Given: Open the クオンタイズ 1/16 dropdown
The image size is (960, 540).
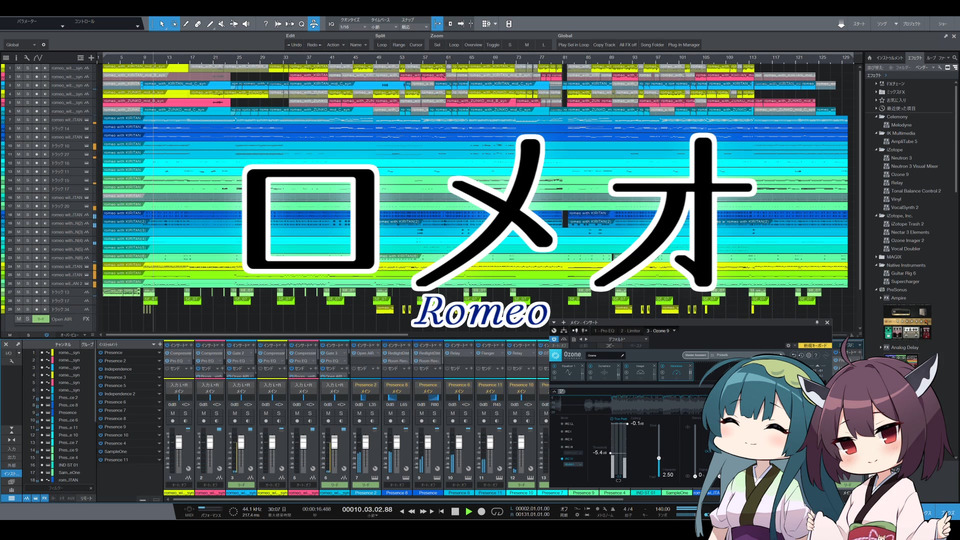Looking at the screenshot, I should point(353,27).
